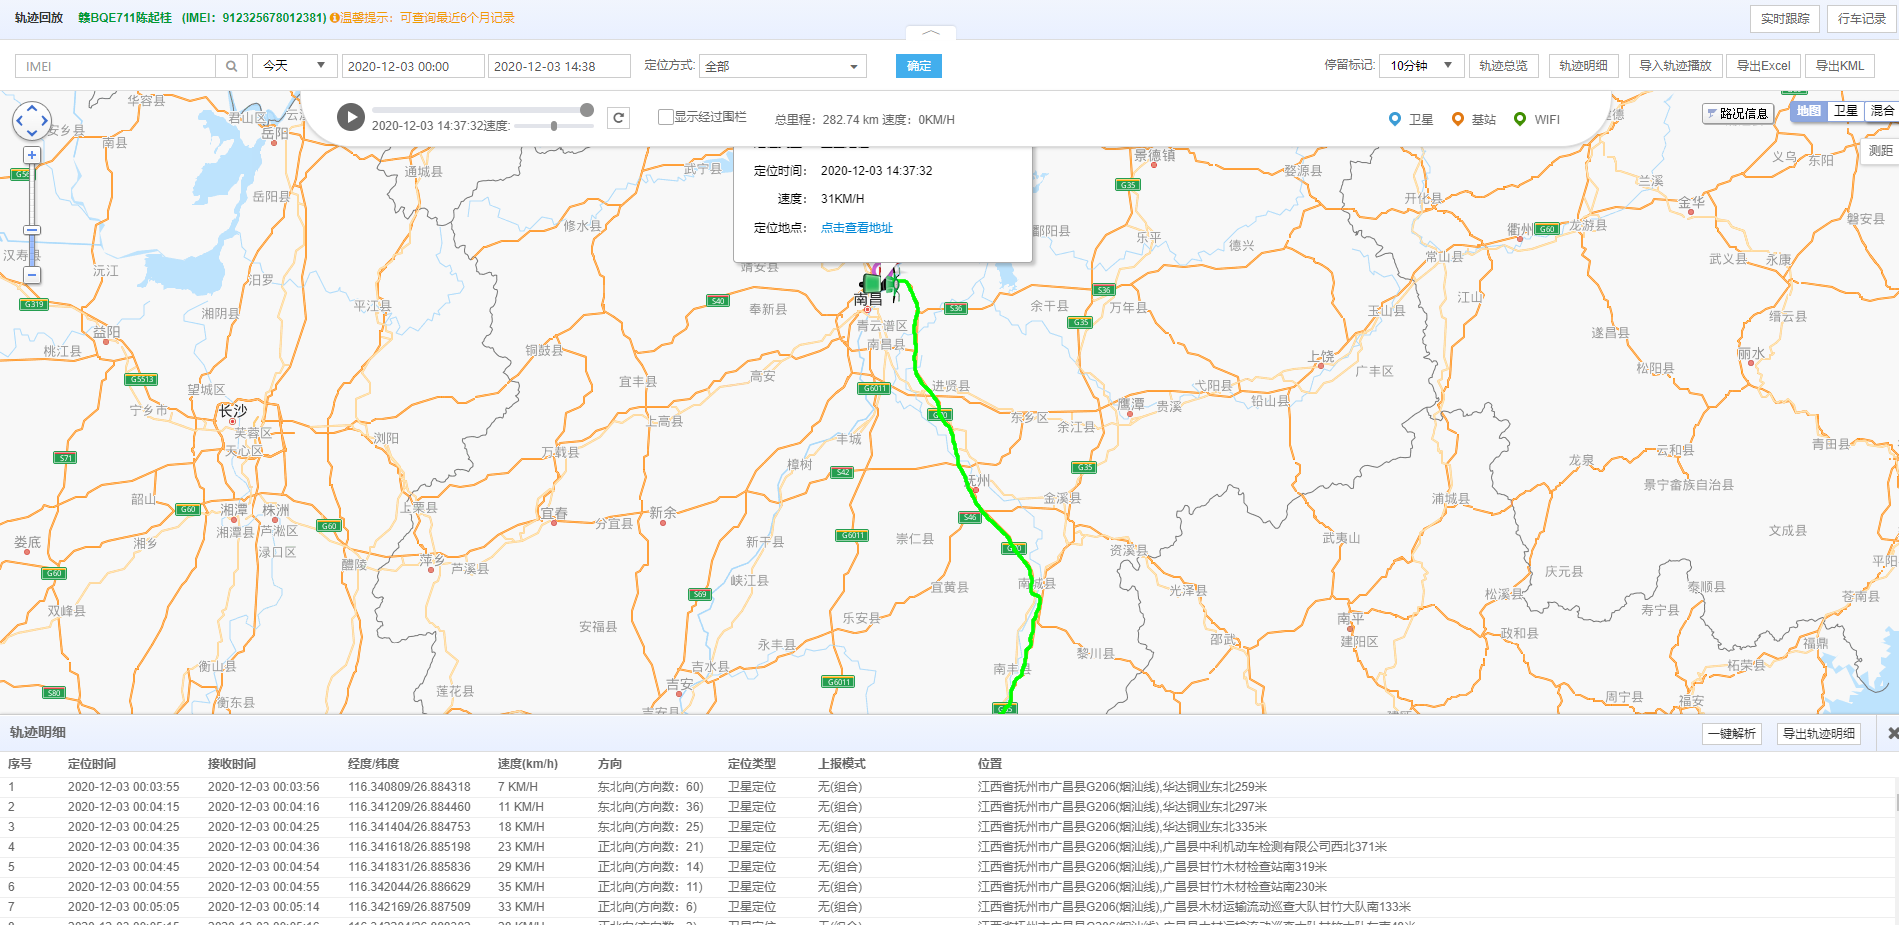Search IMEI with magnifier icon
The width and height of the screenshot is (1899, 925).
[231, 66]
